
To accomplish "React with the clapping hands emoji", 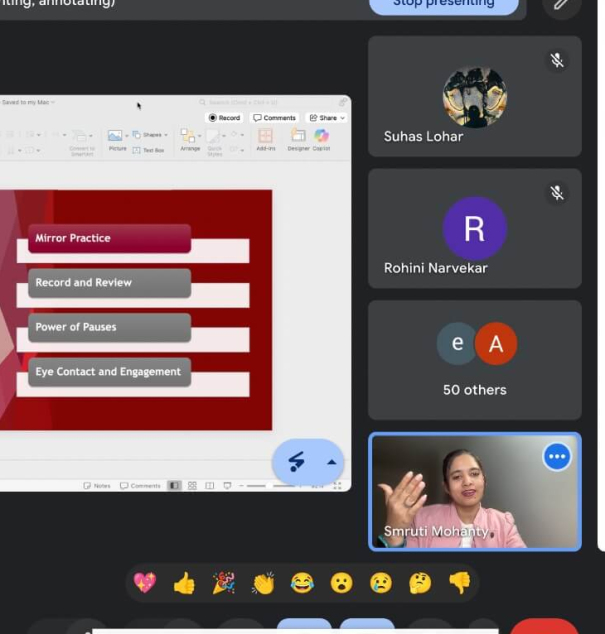I will pos(263,583).
